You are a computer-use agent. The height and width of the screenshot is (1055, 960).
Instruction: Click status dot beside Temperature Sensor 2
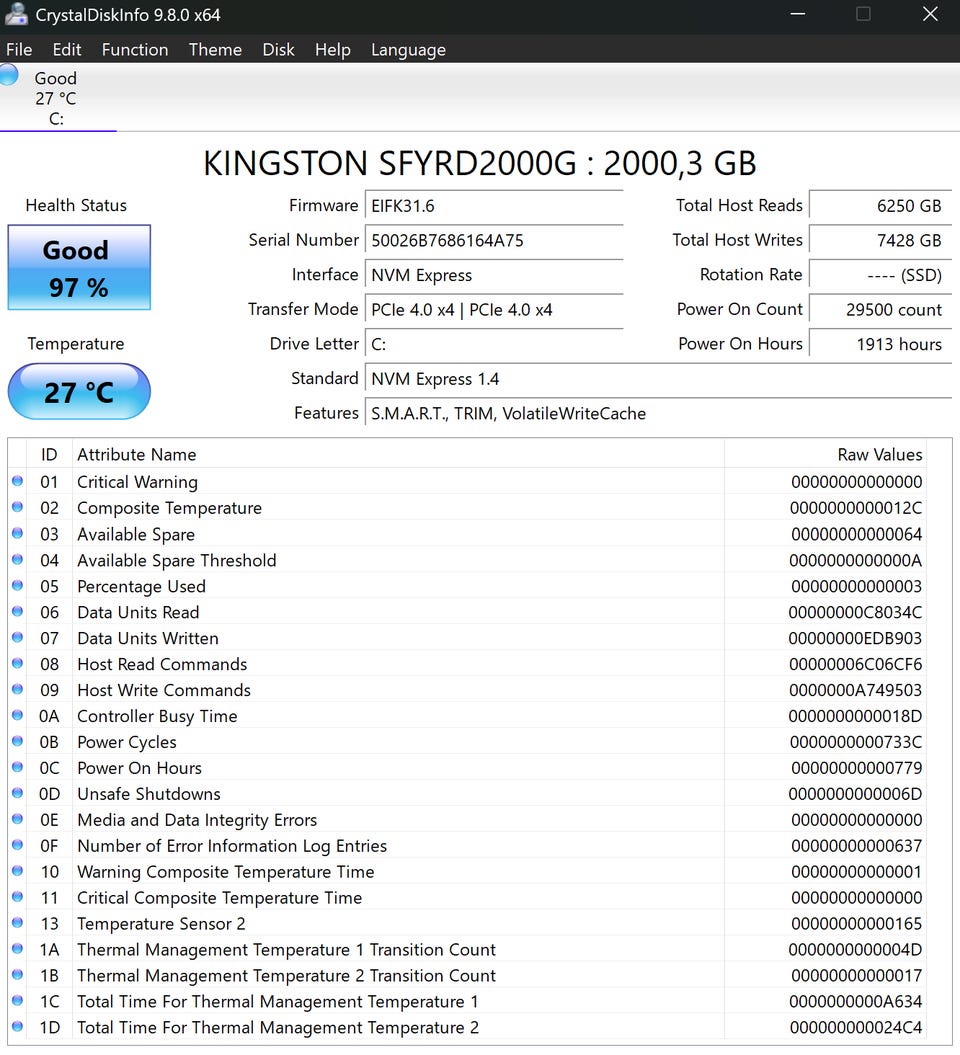(x=17, y=924)
